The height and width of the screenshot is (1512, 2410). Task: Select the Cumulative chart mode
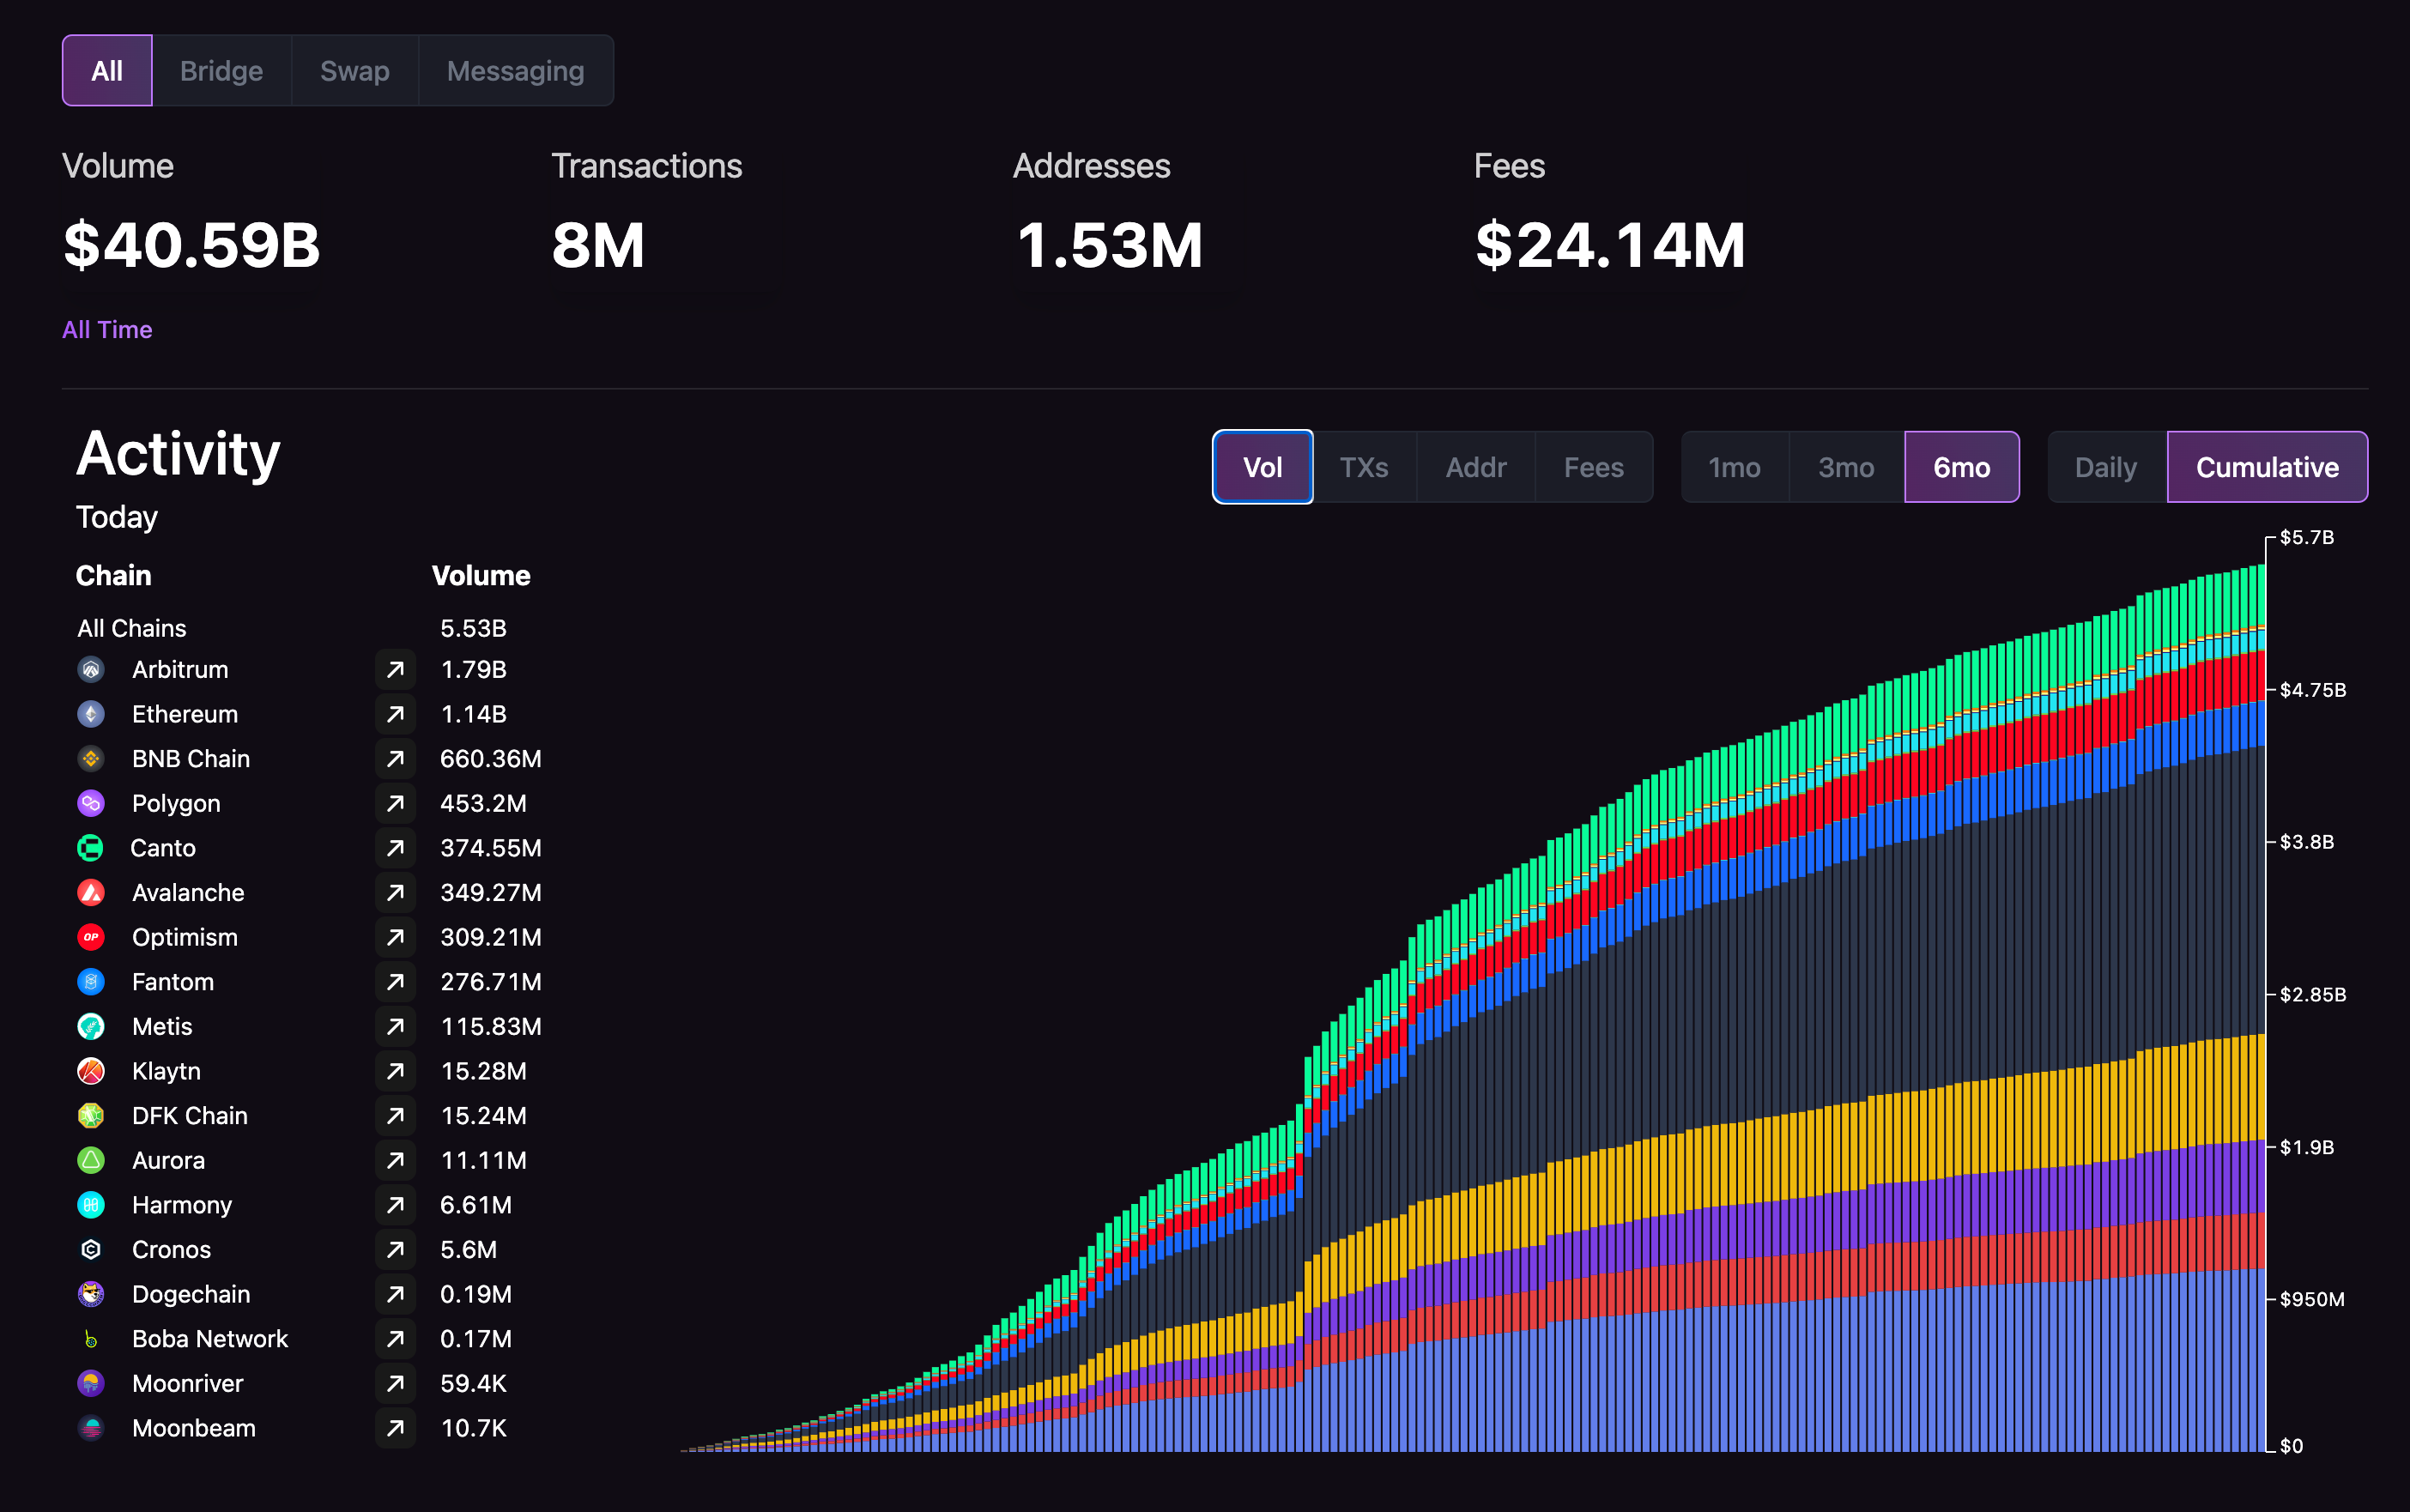point(2266,467)
